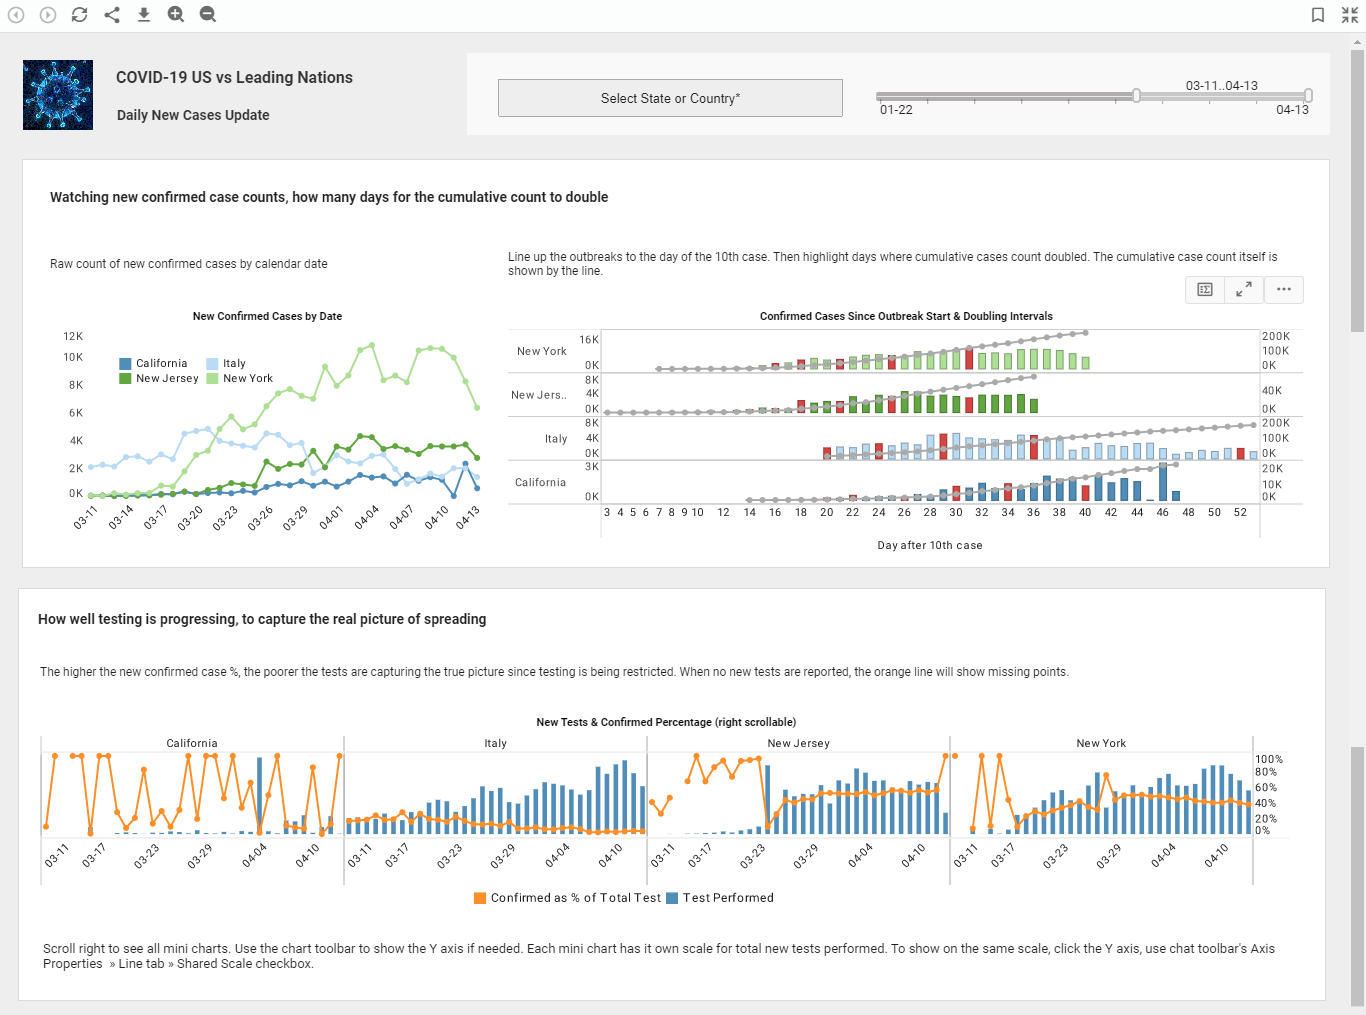Click the next (forward) arrow icon
Screen dimensions: 1366x1015
pos(48,15)
